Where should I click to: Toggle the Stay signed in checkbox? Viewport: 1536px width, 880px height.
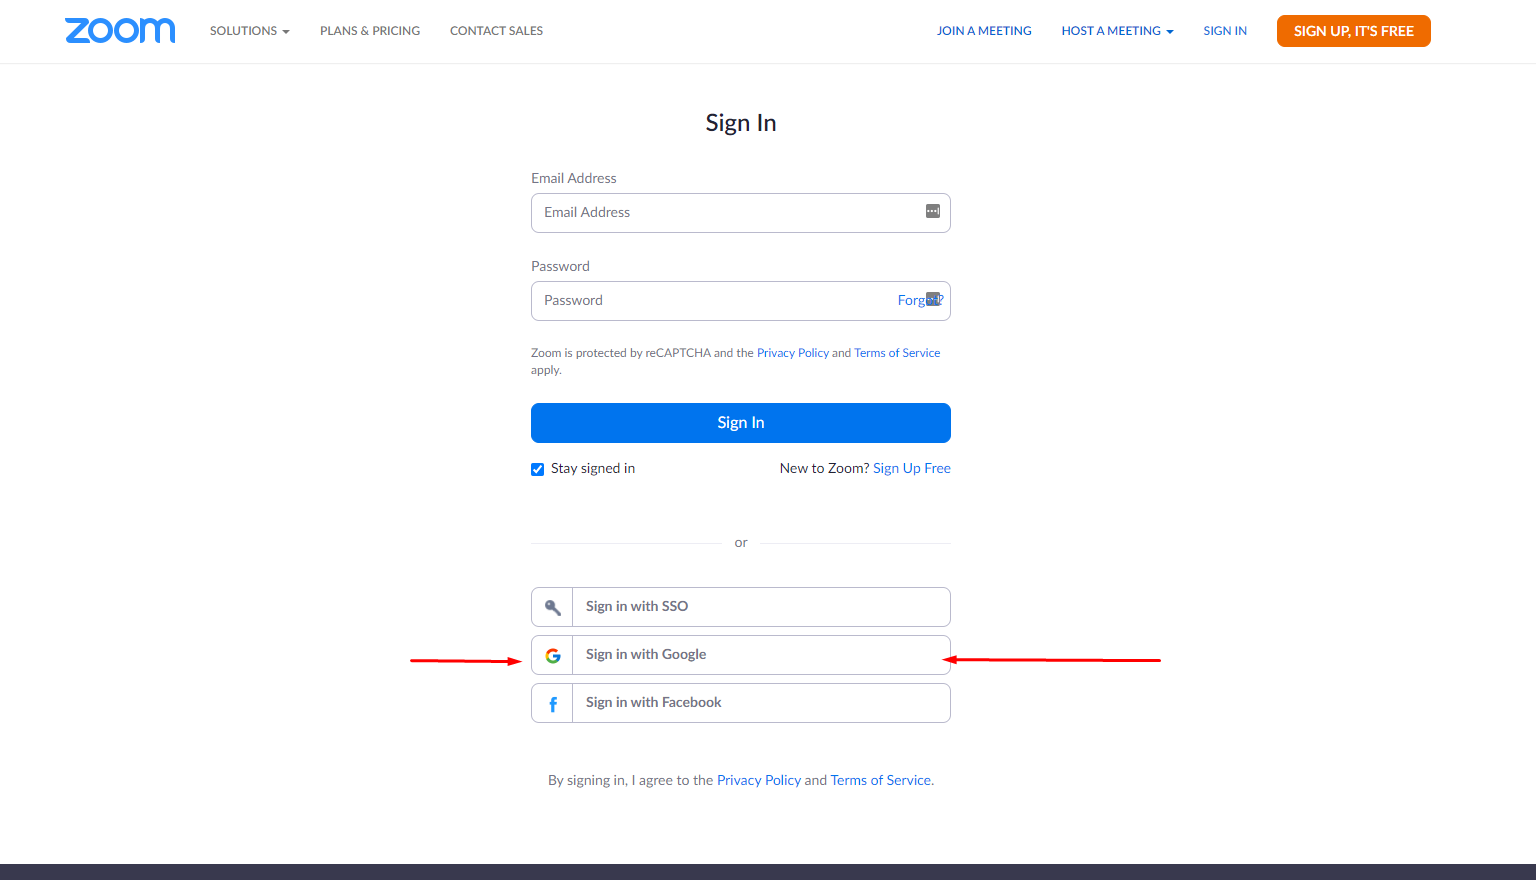(538, 469)
